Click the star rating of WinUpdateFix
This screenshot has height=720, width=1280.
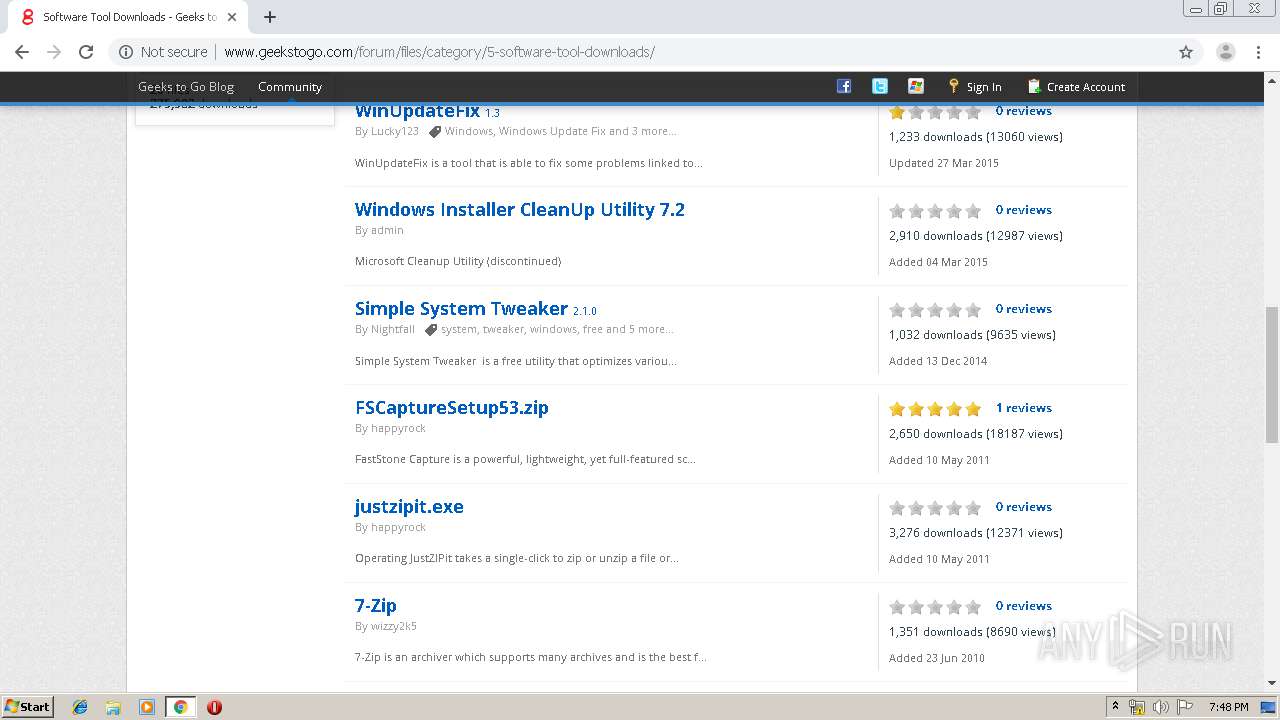click(x=935, y=112)
